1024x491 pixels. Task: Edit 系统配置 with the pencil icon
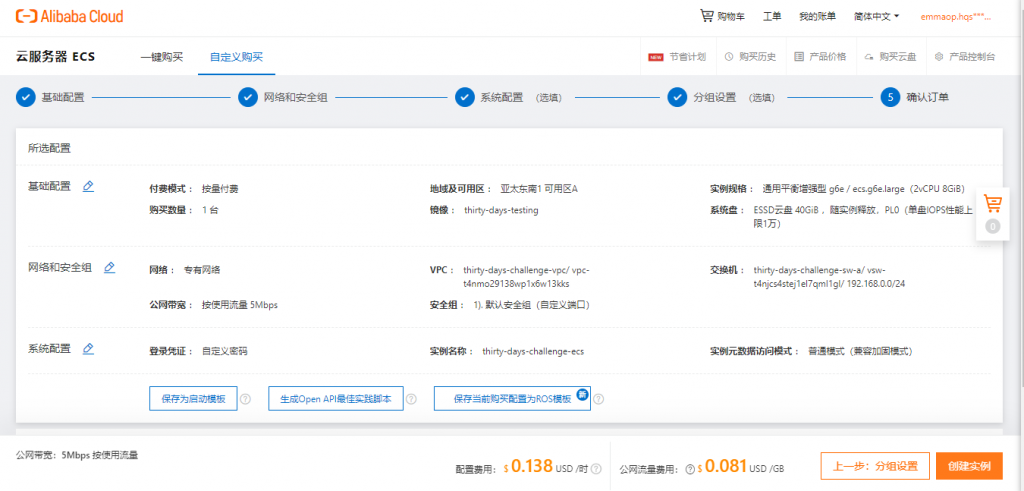(x=88, y=348)
